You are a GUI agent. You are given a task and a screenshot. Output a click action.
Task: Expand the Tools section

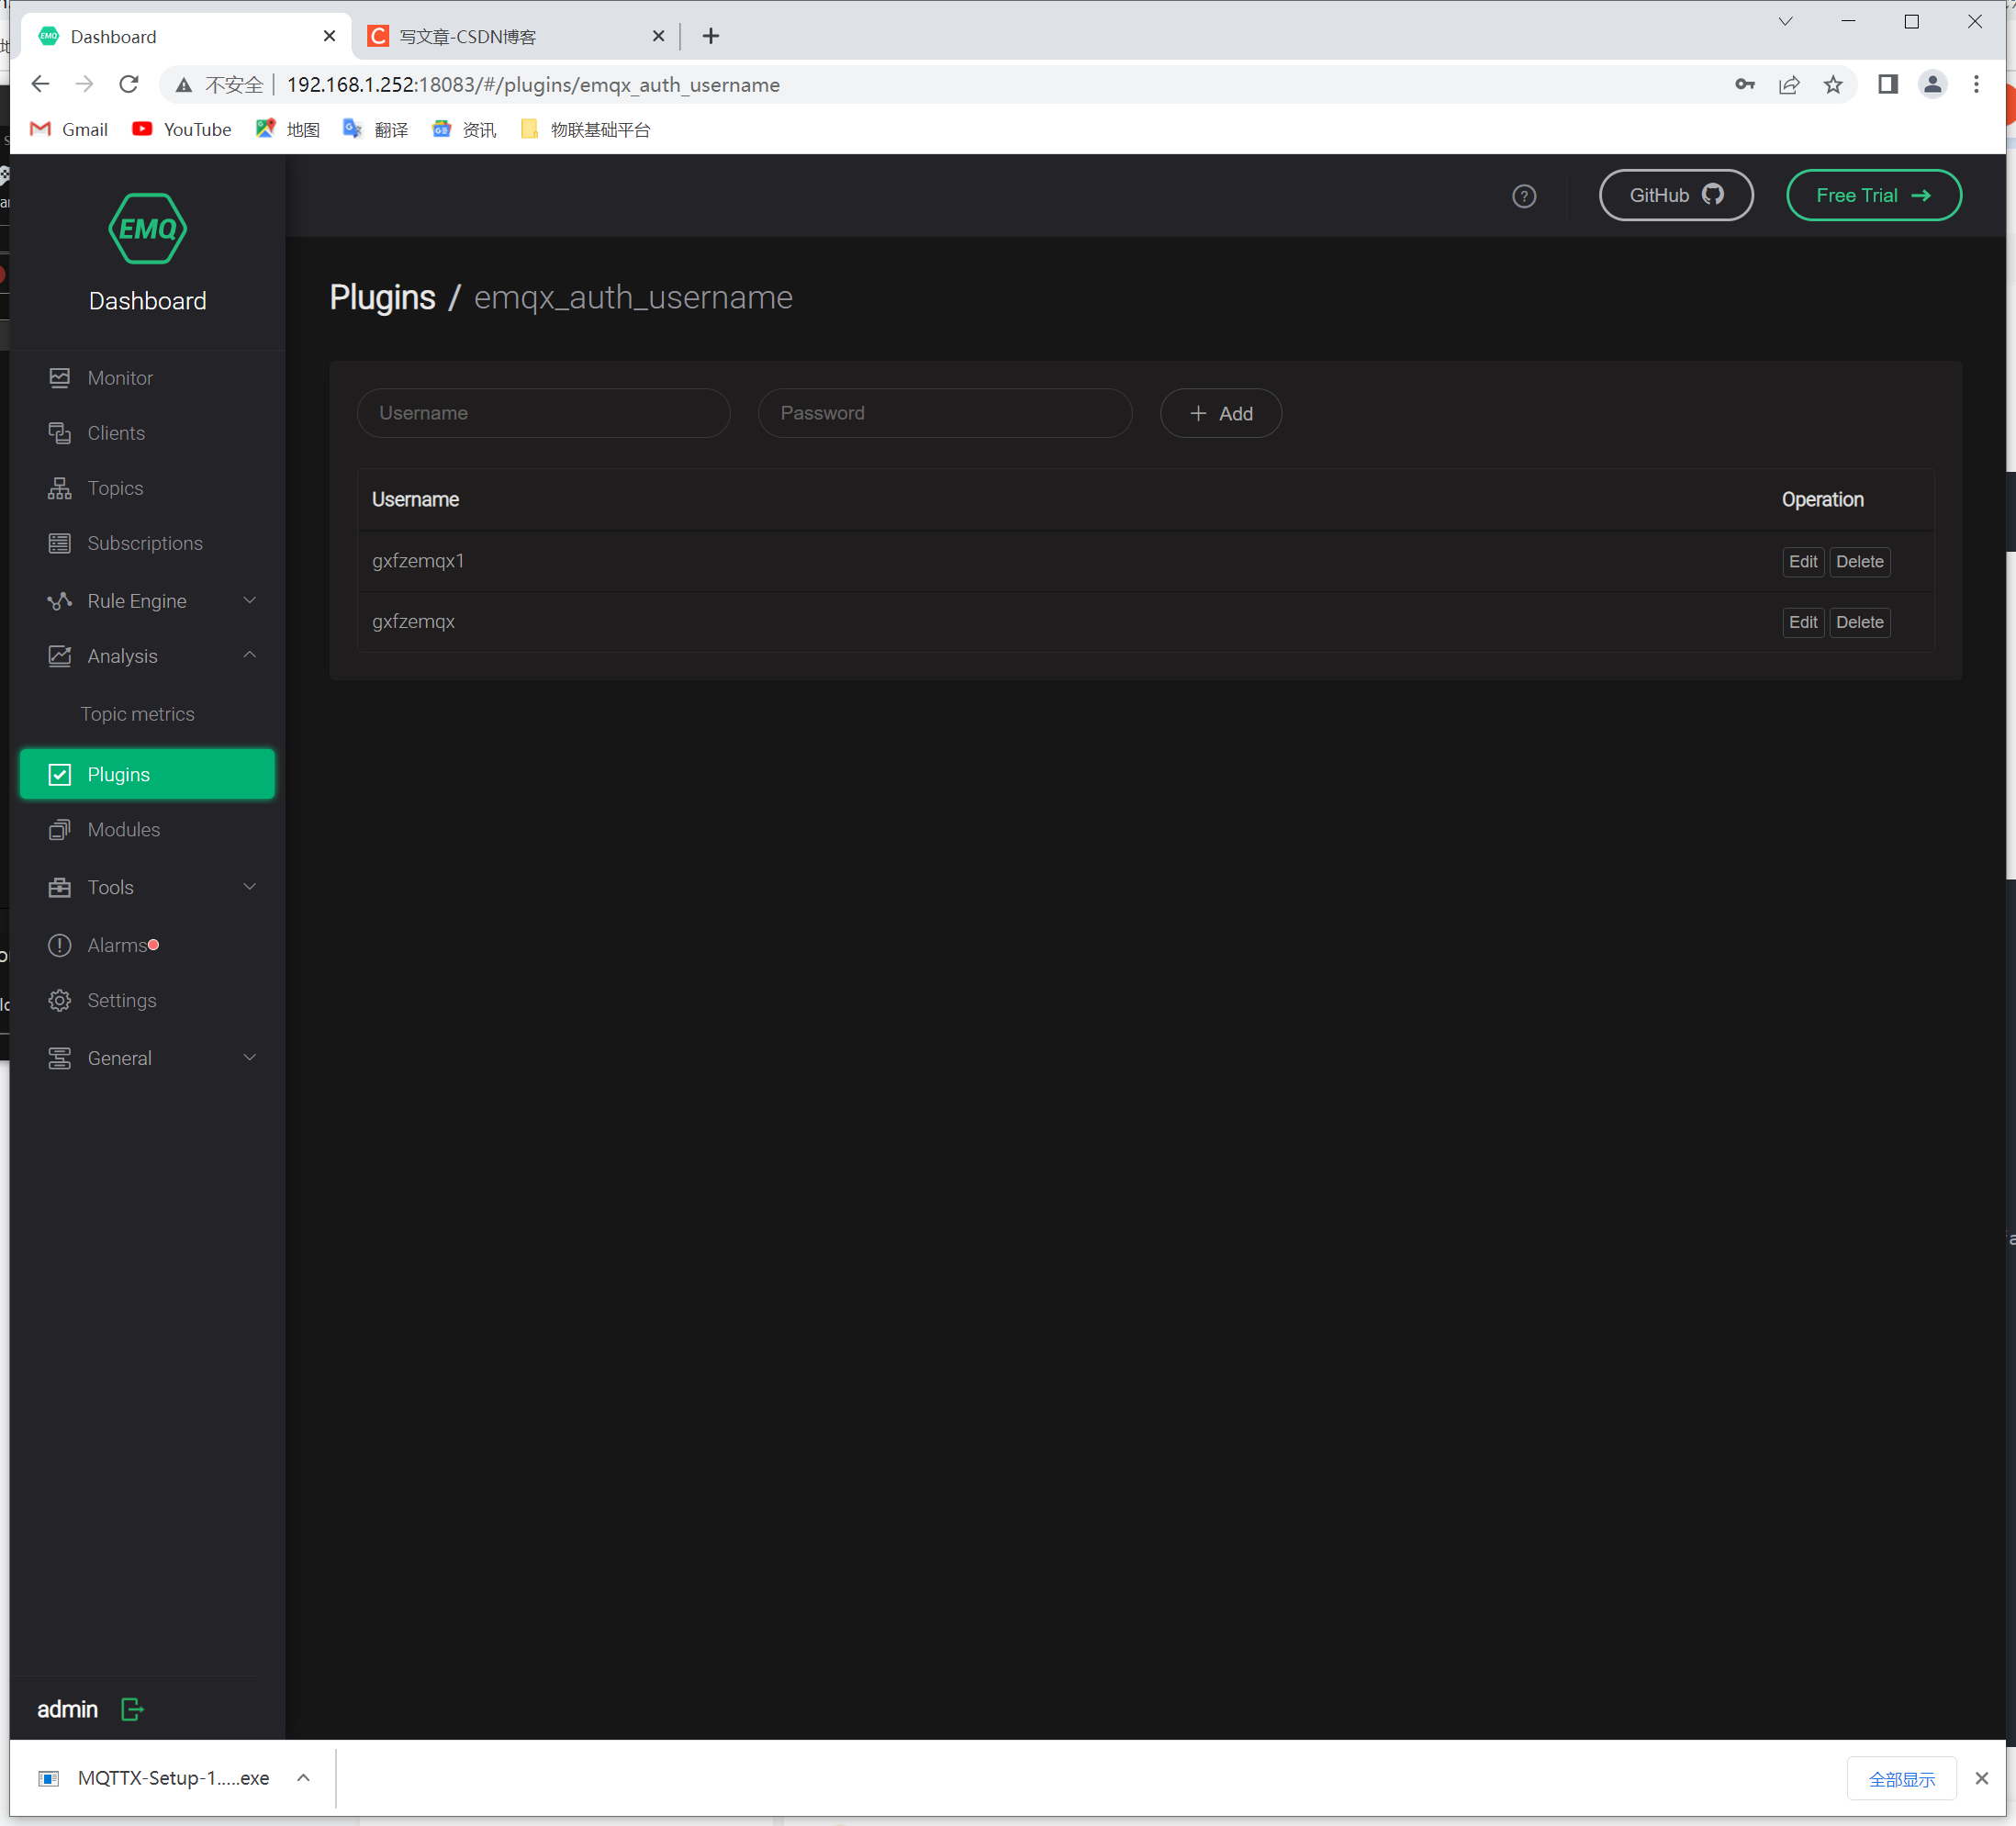click(x=249, y=886)
